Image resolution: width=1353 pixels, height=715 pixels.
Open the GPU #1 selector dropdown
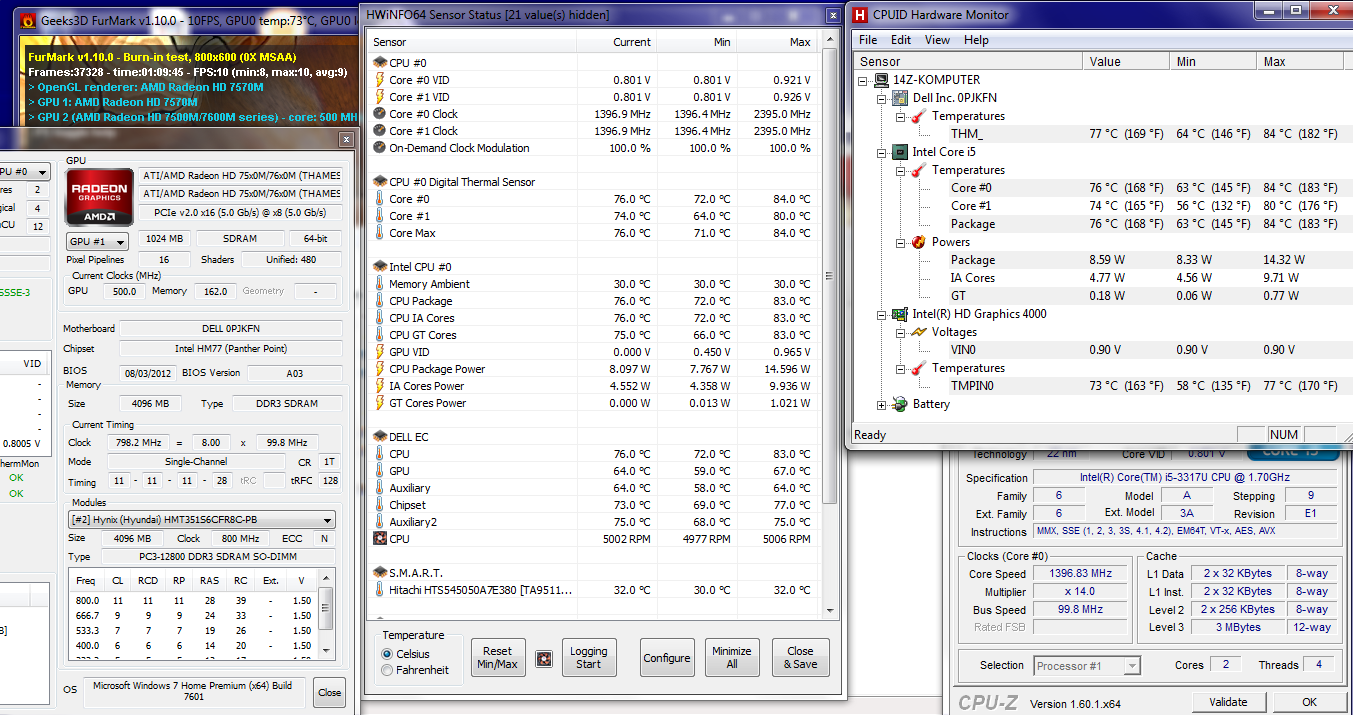click(x=97, y=242)
